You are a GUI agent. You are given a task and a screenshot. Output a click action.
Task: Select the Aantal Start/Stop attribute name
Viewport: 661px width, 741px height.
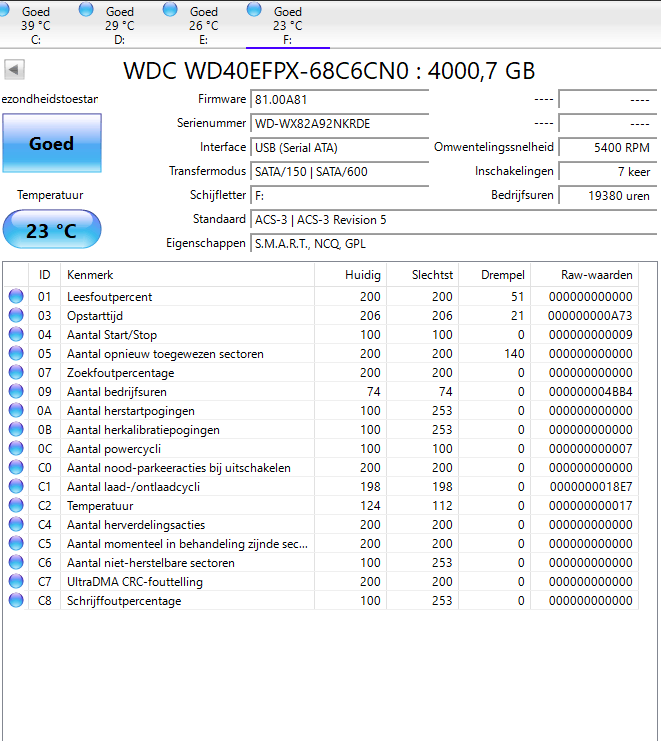pos(112,335)
